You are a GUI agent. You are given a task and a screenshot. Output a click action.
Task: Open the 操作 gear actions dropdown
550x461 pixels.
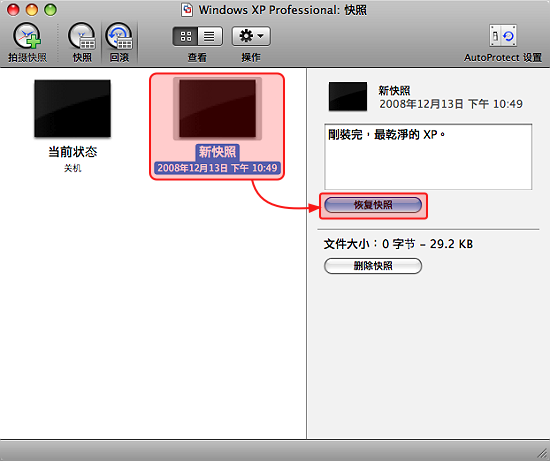tap(251, 36)
